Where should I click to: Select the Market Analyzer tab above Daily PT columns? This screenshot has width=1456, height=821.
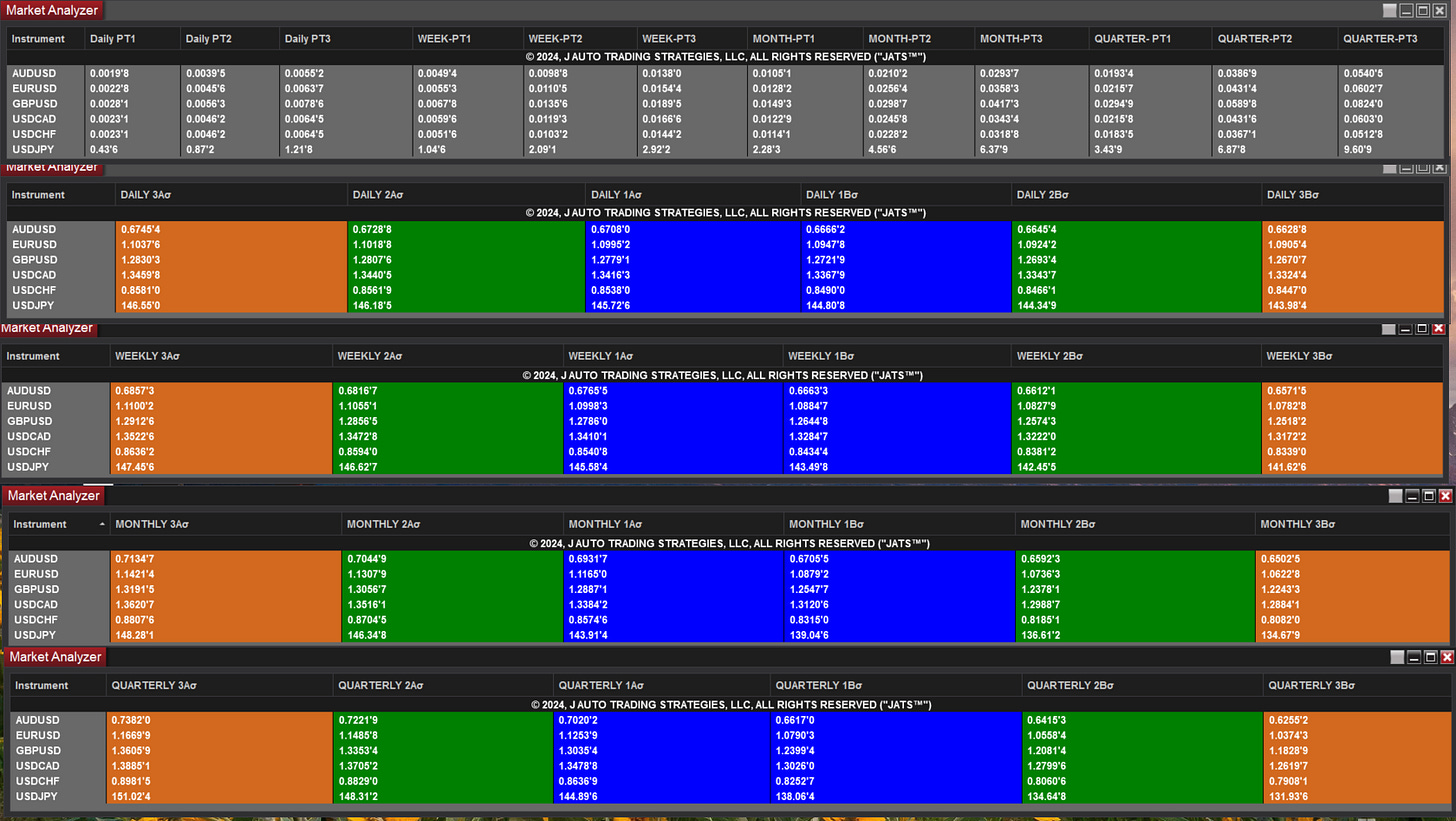52,10
